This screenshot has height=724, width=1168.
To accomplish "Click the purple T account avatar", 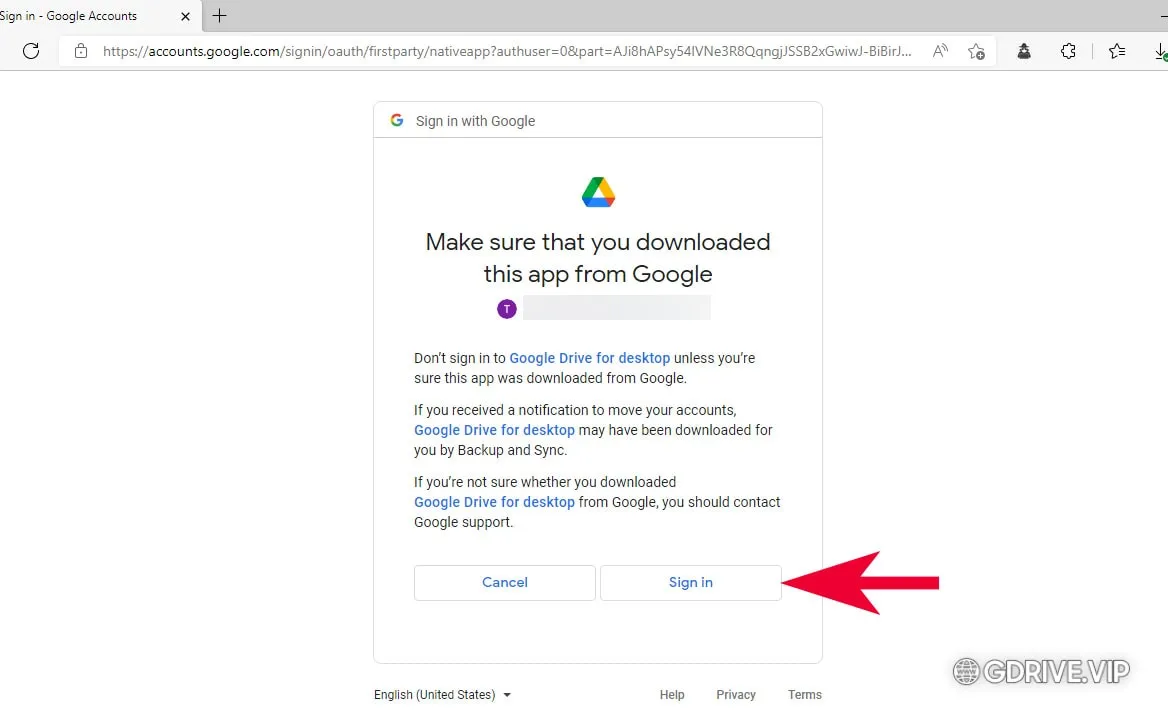I will tap(506, 308).
